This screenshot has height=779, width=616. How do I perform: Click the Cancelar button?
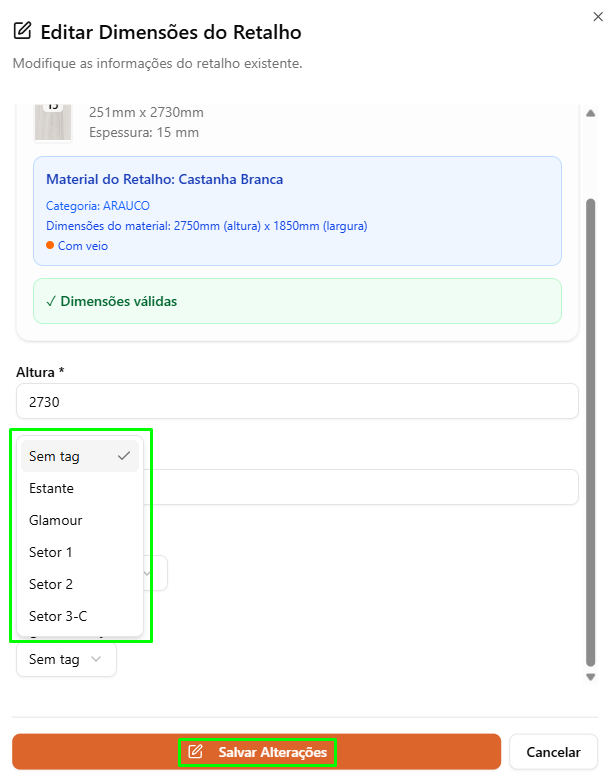click(553, 752)
